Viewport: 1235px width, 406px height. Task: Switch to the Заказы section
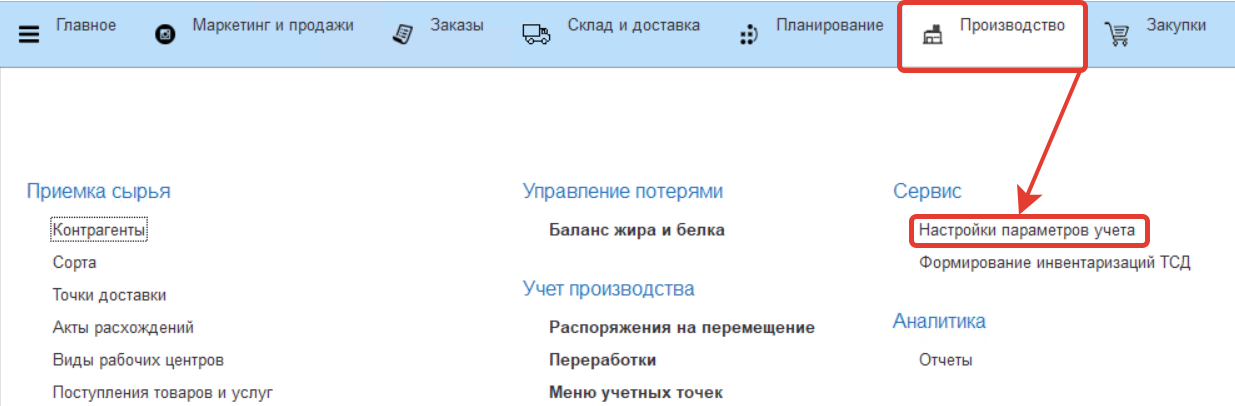point(457,25)
